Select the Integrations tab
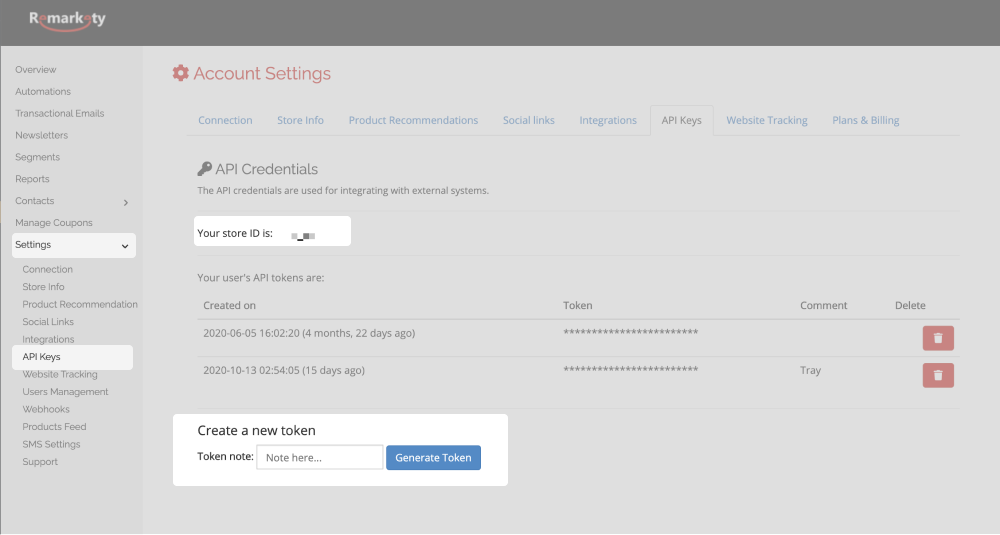This screenshot has height=535, width=1000. (608, 120)
